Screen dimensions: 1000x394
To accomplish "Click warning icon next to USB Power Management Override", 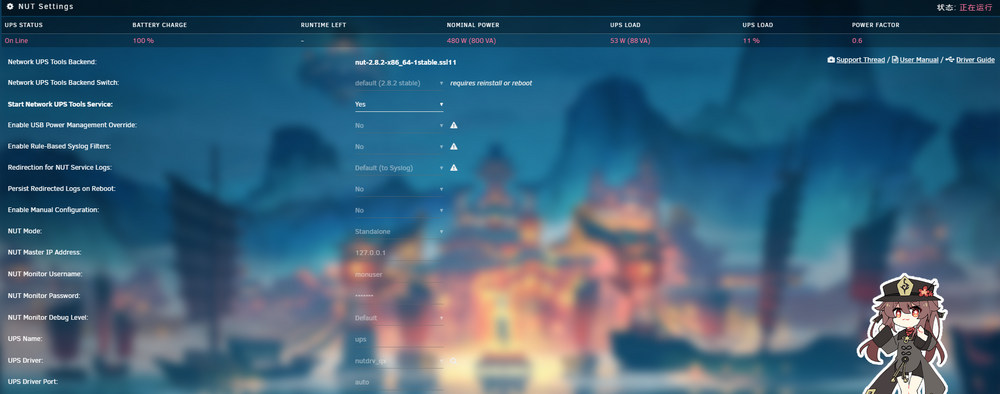I will coord(454,126).
